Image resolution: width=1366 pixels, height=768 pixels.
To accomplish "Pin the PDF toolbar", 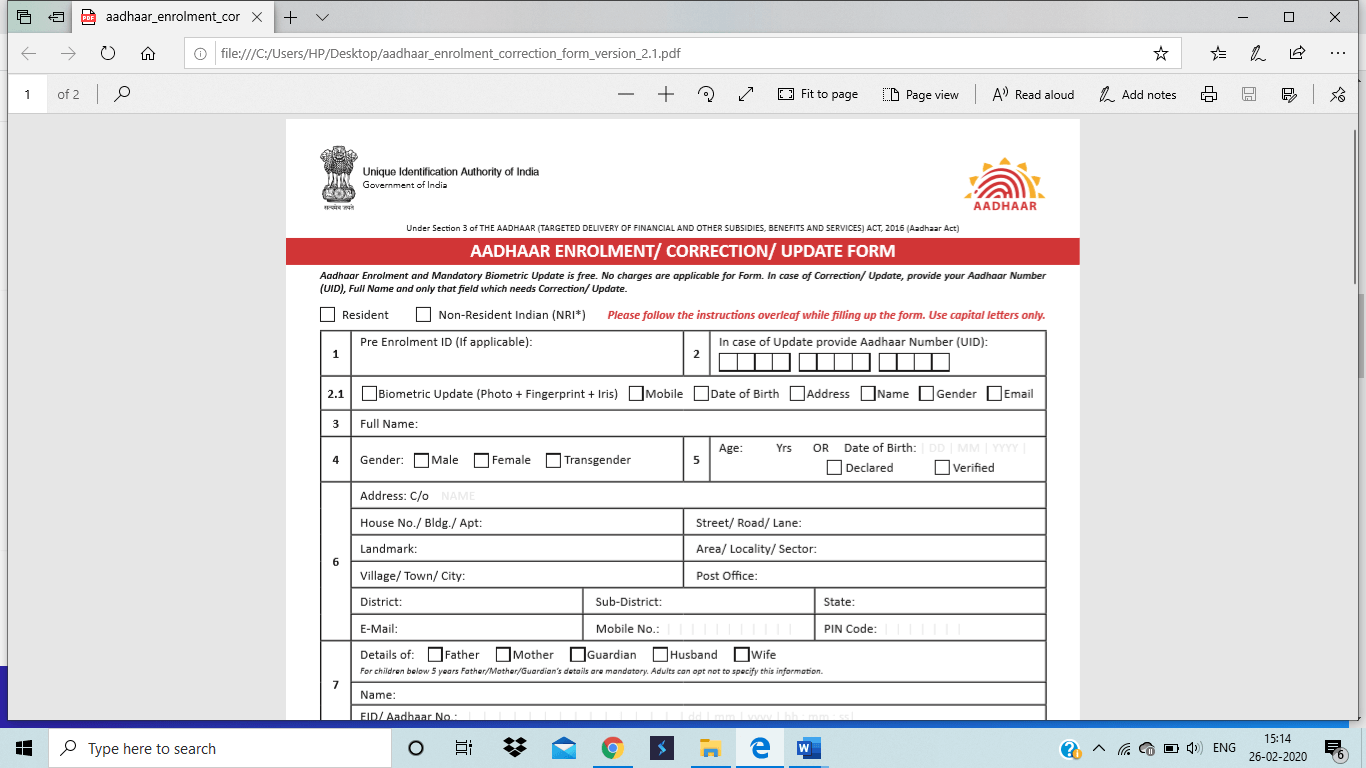I will point(1338,94).
